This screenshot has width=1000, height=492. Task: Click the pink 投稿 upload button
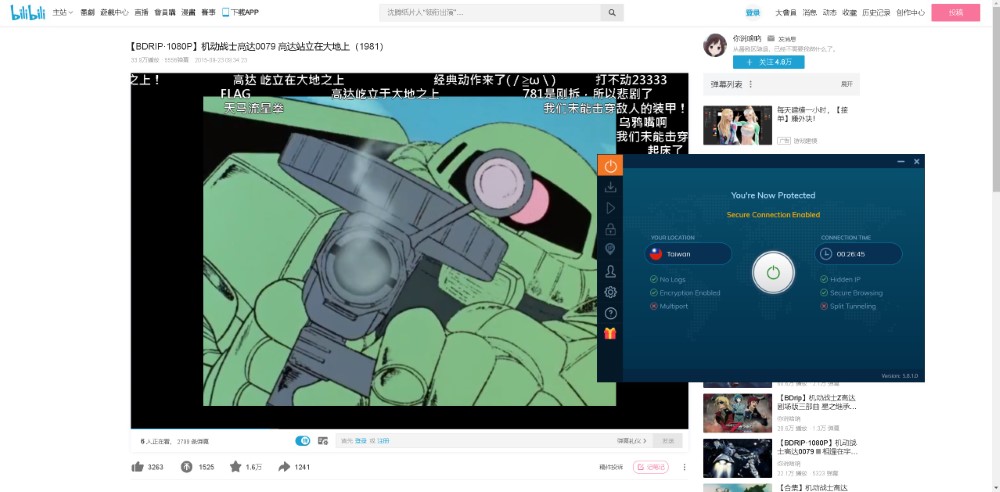pyautogui.click(x=955, y=13)
